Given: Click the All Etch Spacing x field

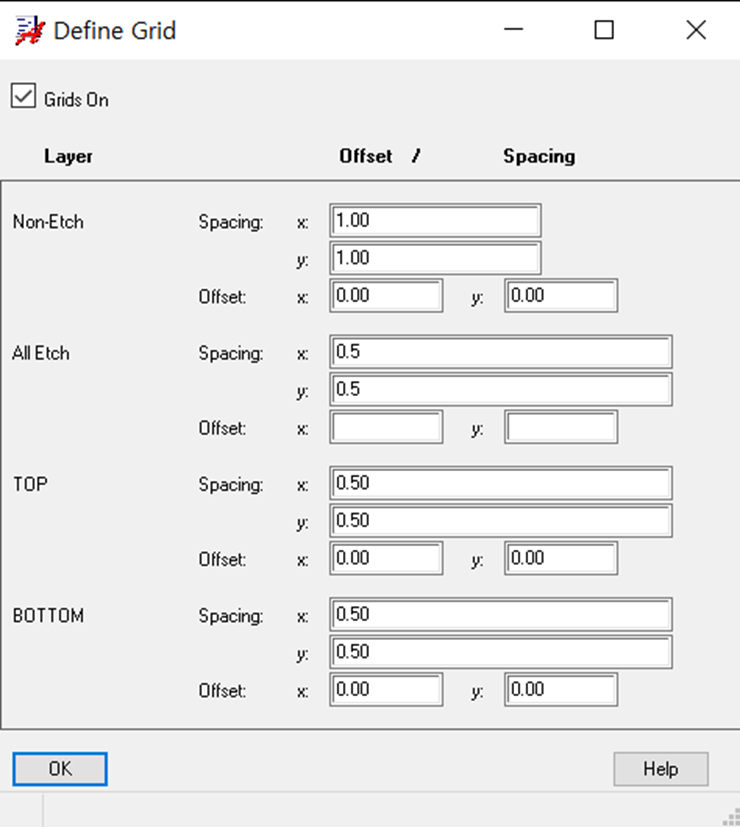Looking at the screenshot, I should (x=501, y=352).
